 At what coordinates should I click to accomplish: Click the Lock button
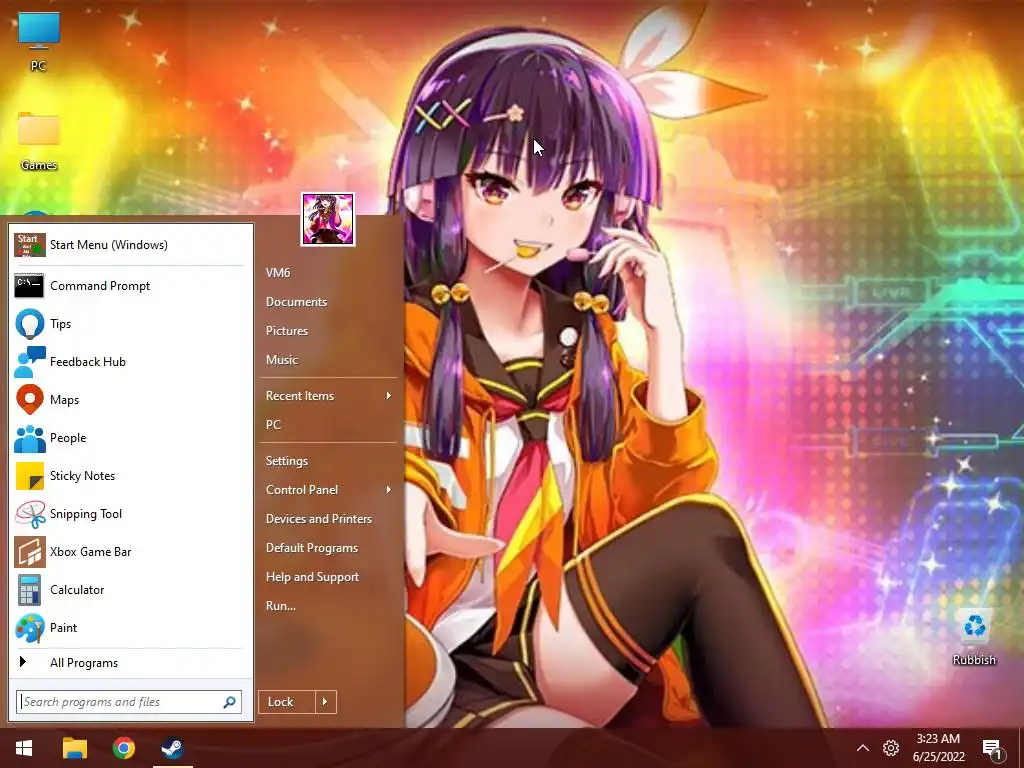286,702
